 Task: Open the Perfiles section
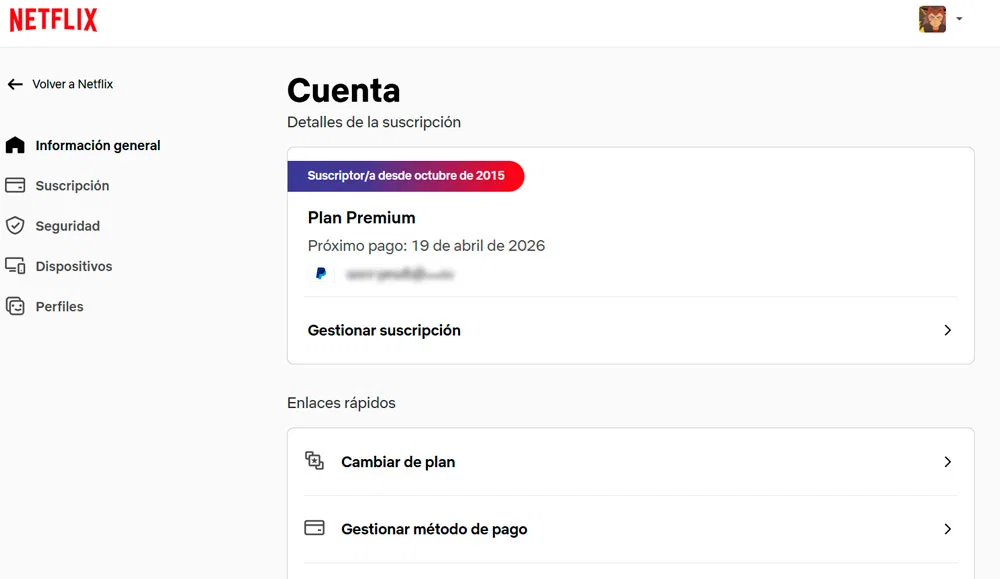click(59, 307)
